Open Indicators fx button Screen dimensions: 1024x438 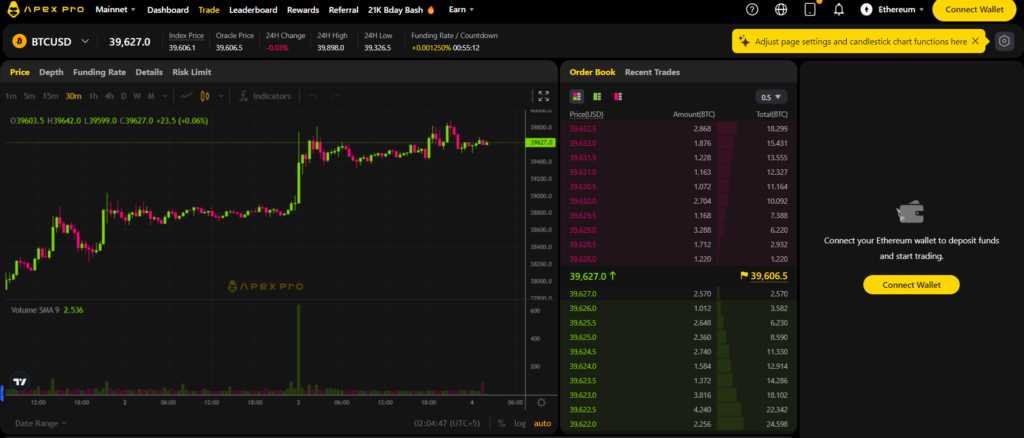click(x=264, y=96)
